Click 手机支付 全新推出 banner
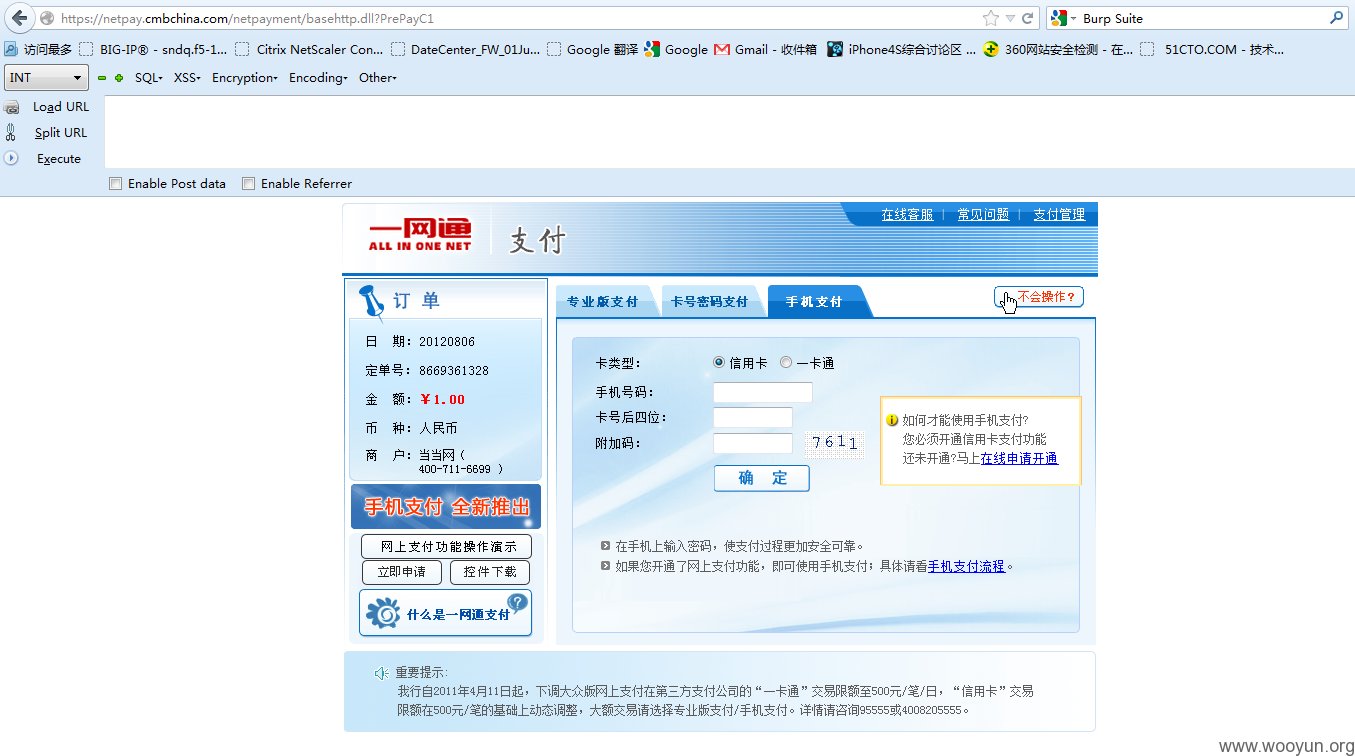Viewport: 1355px width, 756px height. coord(446,507)
